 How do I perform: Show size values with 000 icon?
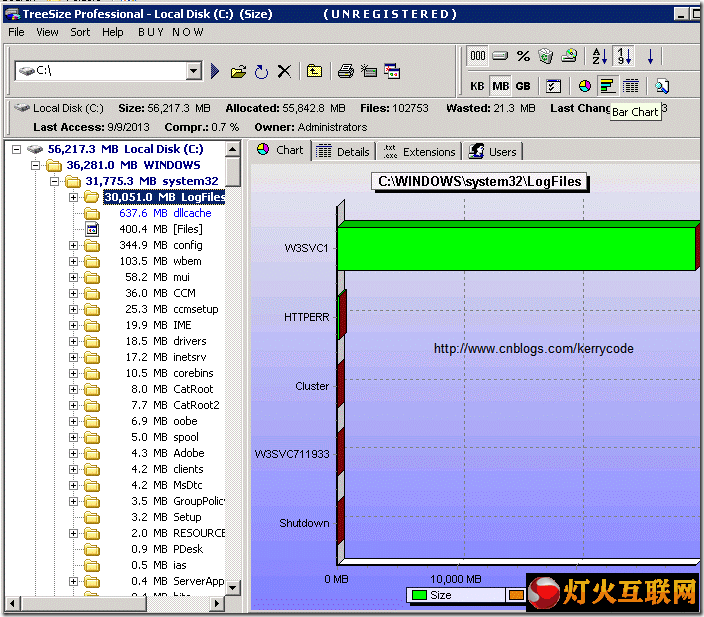click(x=477, y=56)
